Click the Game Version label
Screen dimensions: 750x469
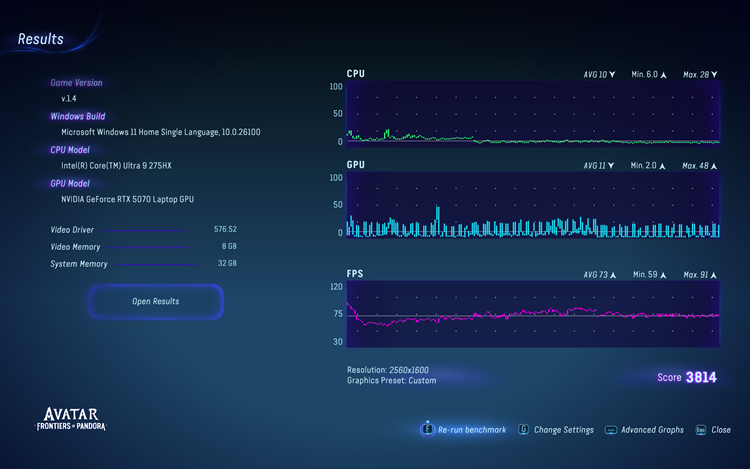pos(77,83)
